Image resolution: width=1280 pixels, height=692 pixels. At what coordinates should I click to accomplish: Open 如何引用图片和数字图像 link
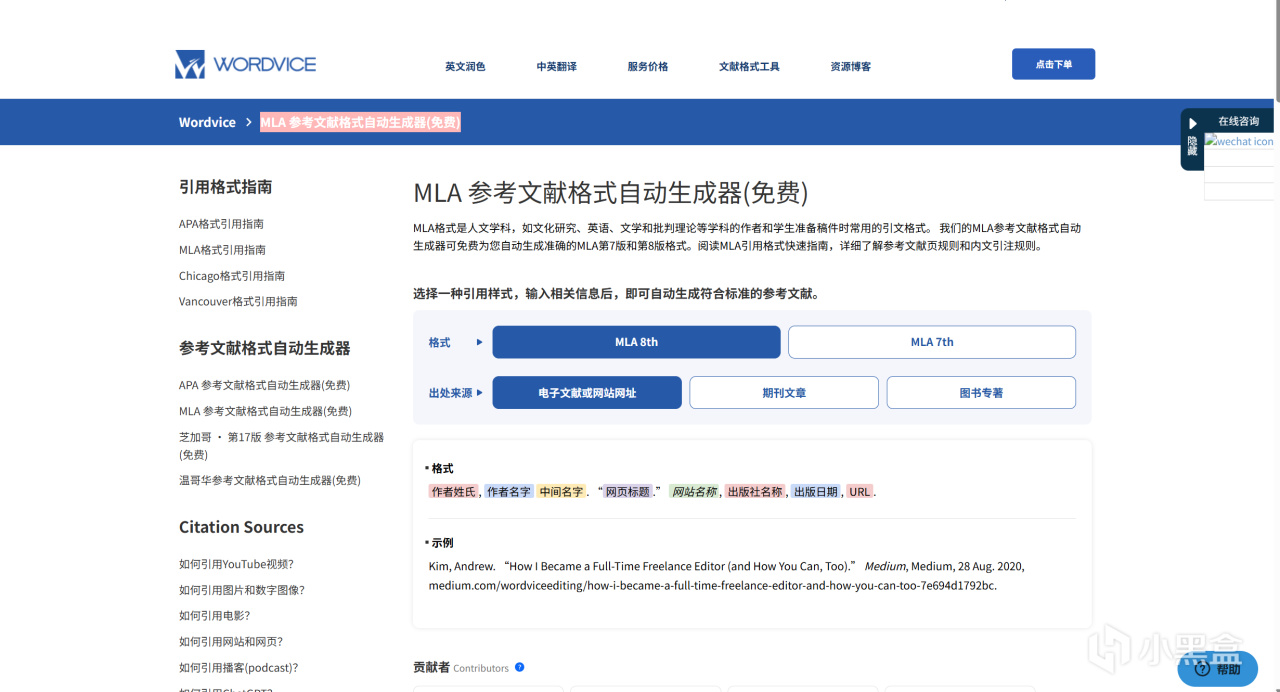(x=242, y=590)
